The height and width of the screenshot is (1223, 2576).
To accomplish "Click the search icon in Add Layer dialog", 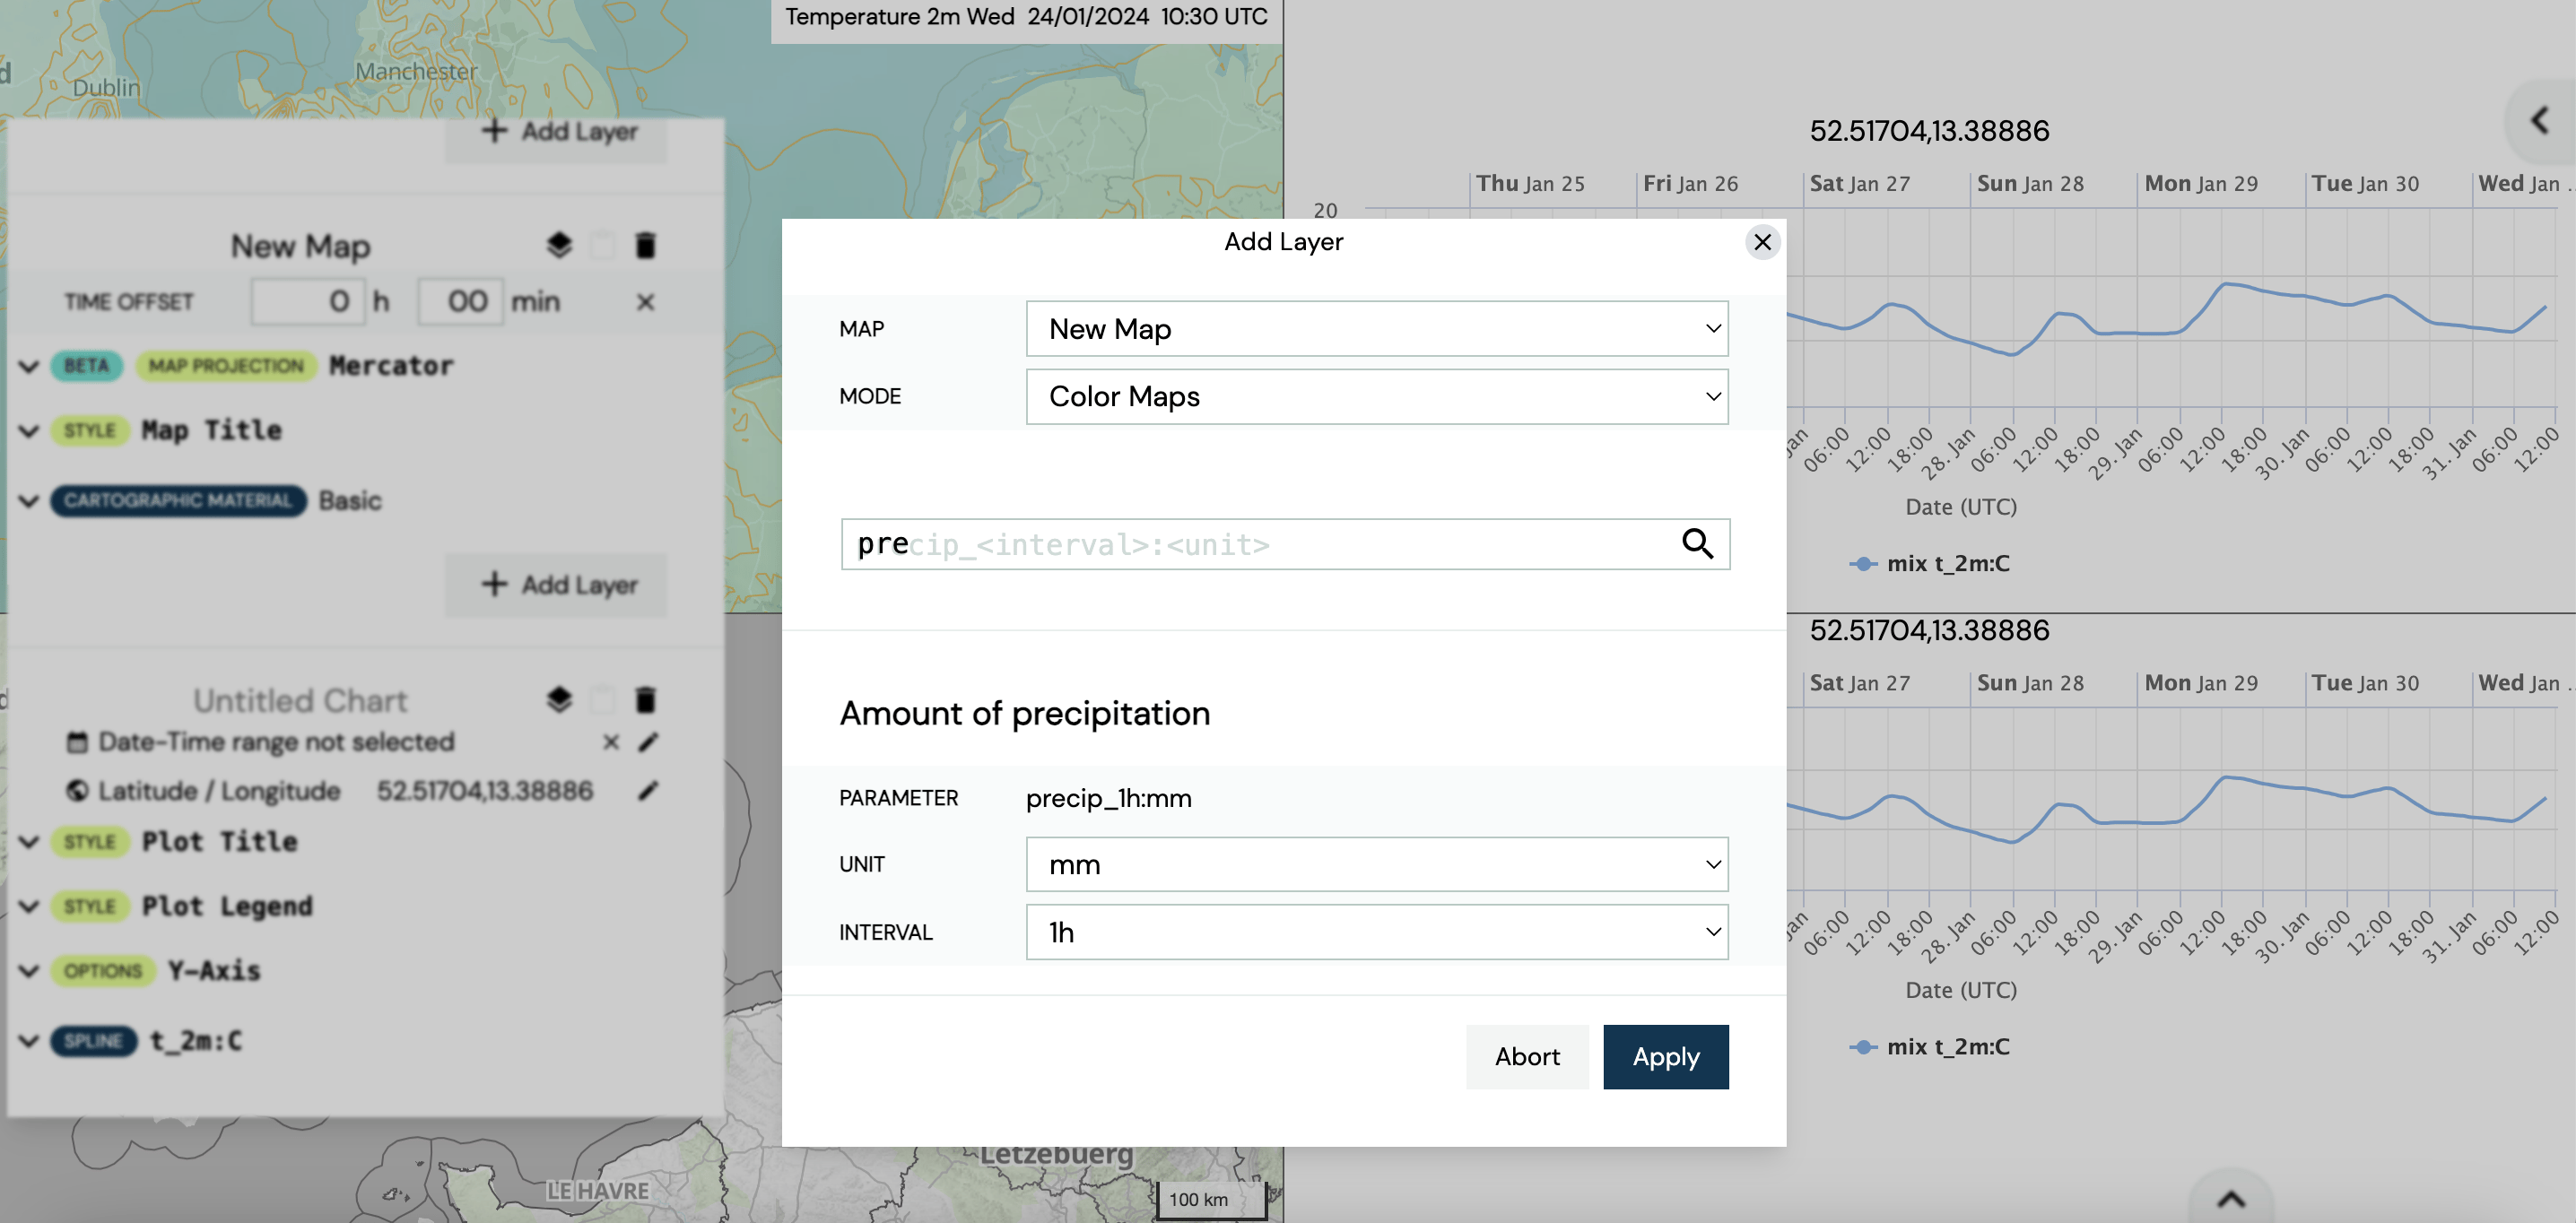I will pos(1699,543).
